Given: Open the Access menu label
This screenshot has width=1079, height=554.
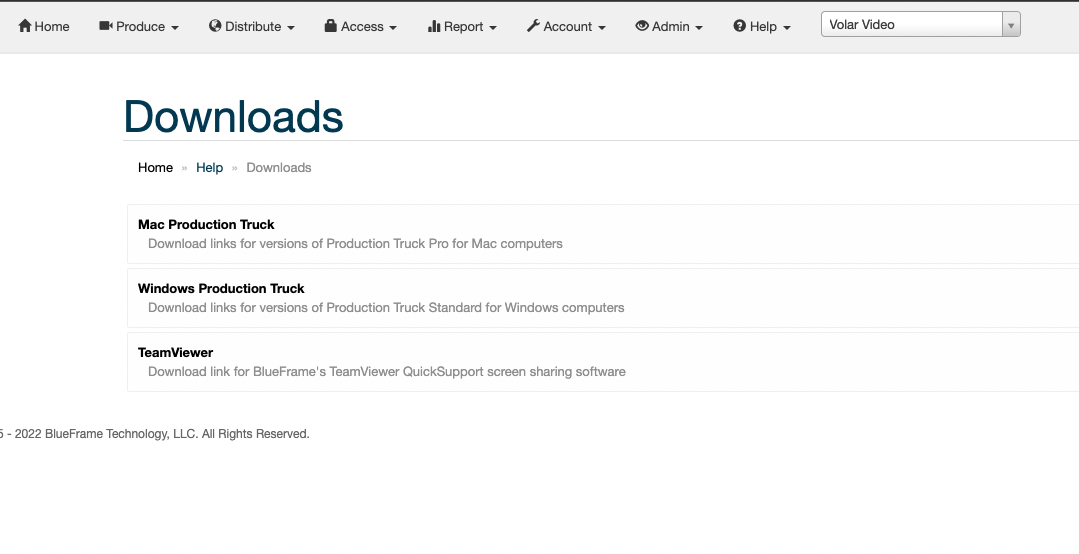Looking at the screenshot, I should [x=362, y=27].
